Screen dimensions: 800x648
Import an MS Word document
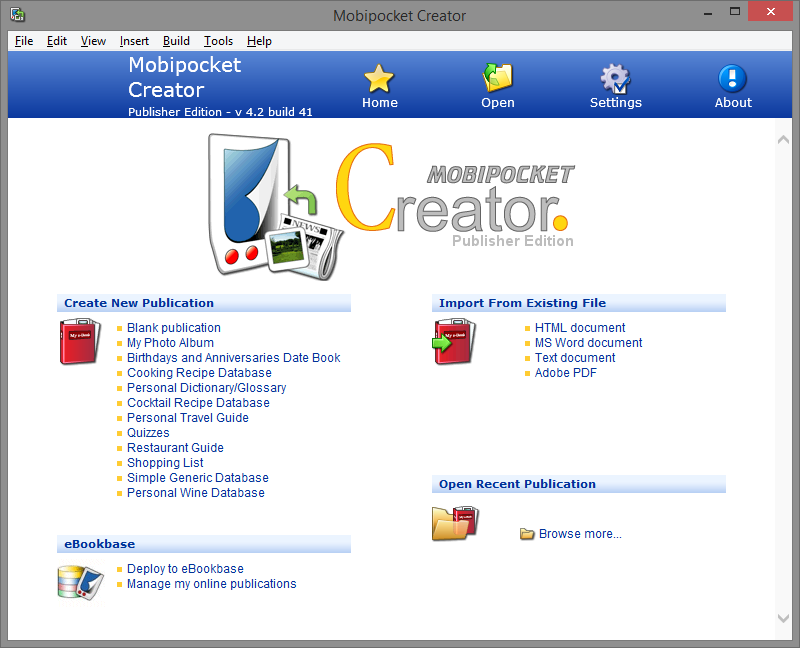(588, 343)
